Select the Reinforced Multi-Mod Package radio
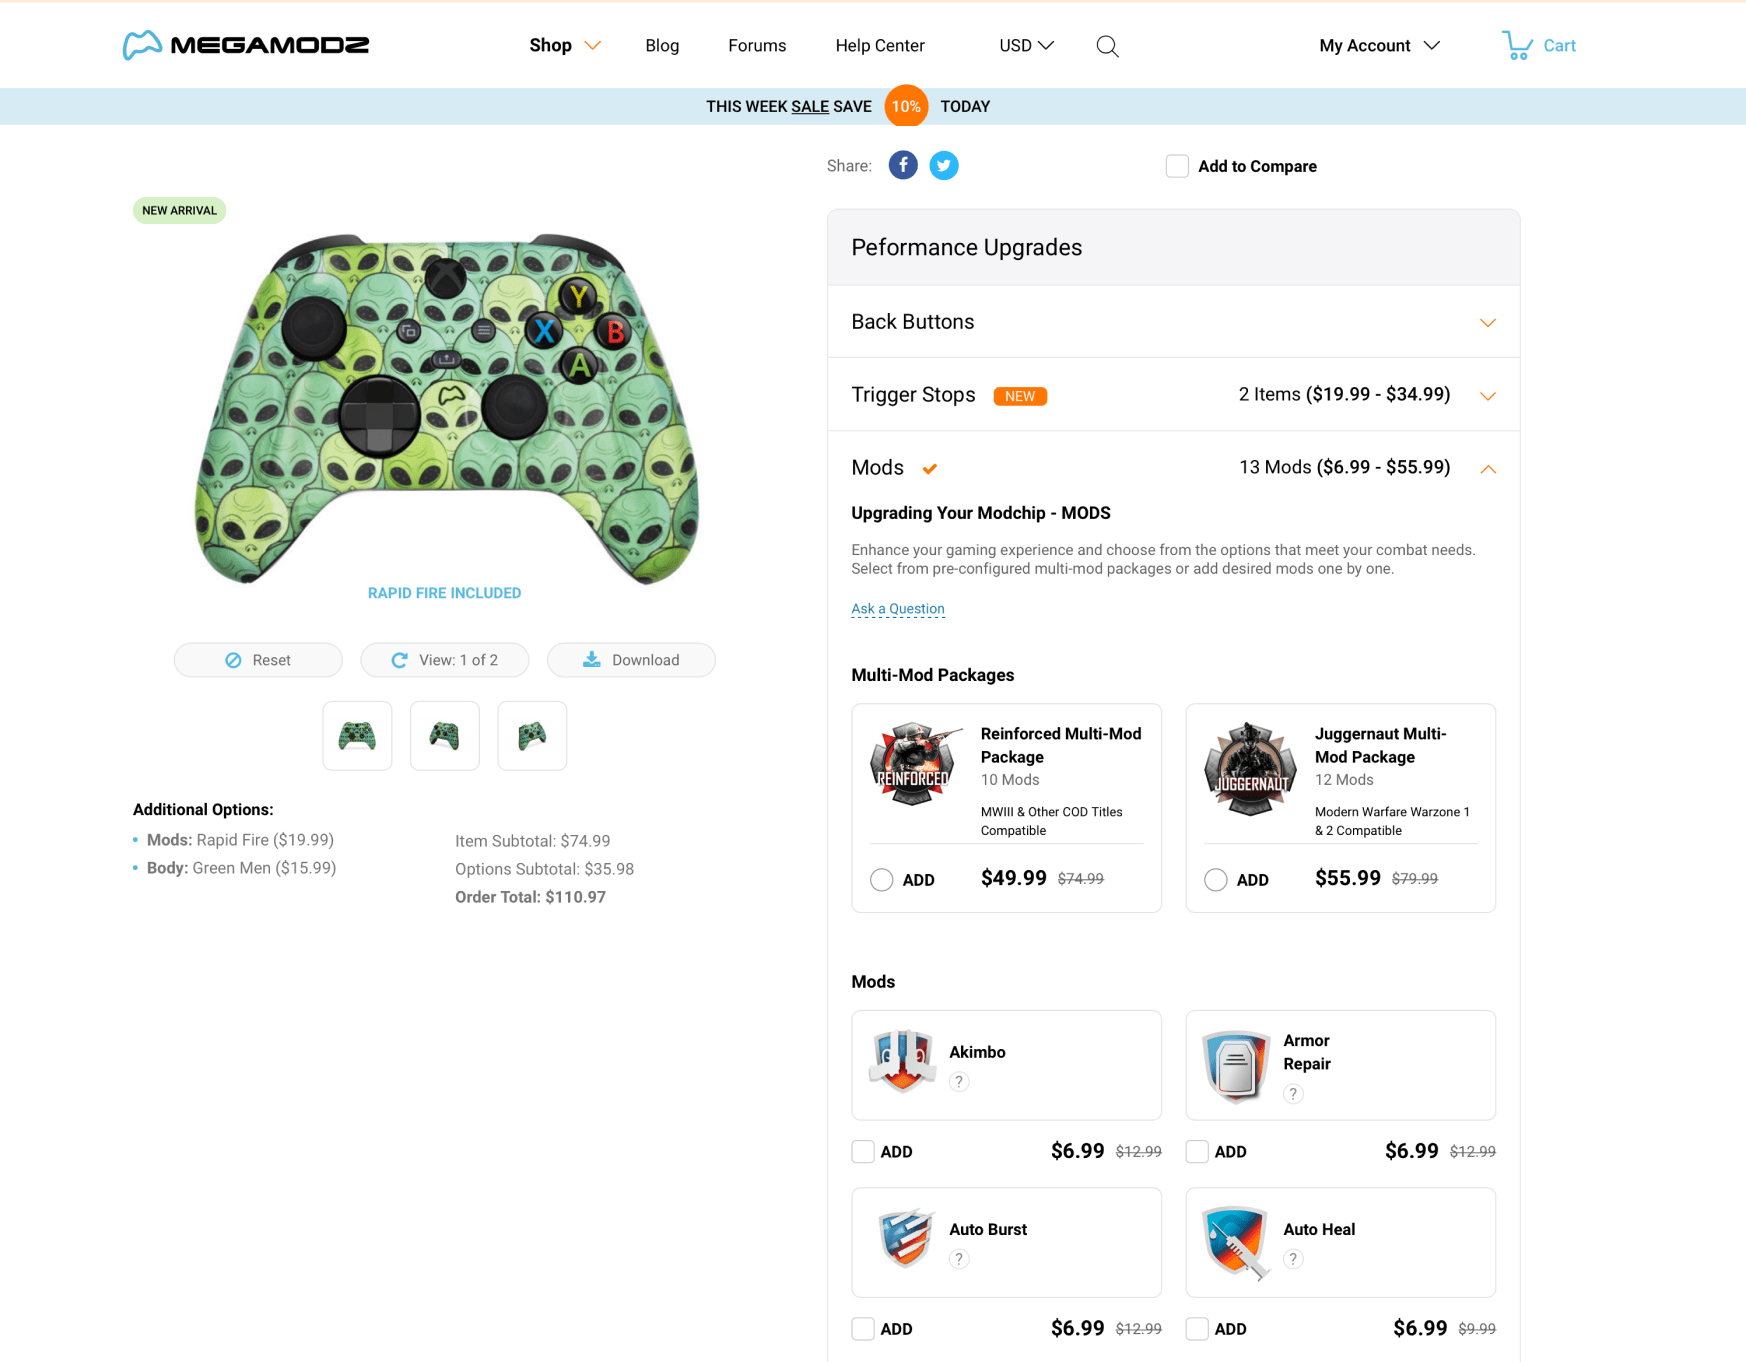 click(881, 880)
